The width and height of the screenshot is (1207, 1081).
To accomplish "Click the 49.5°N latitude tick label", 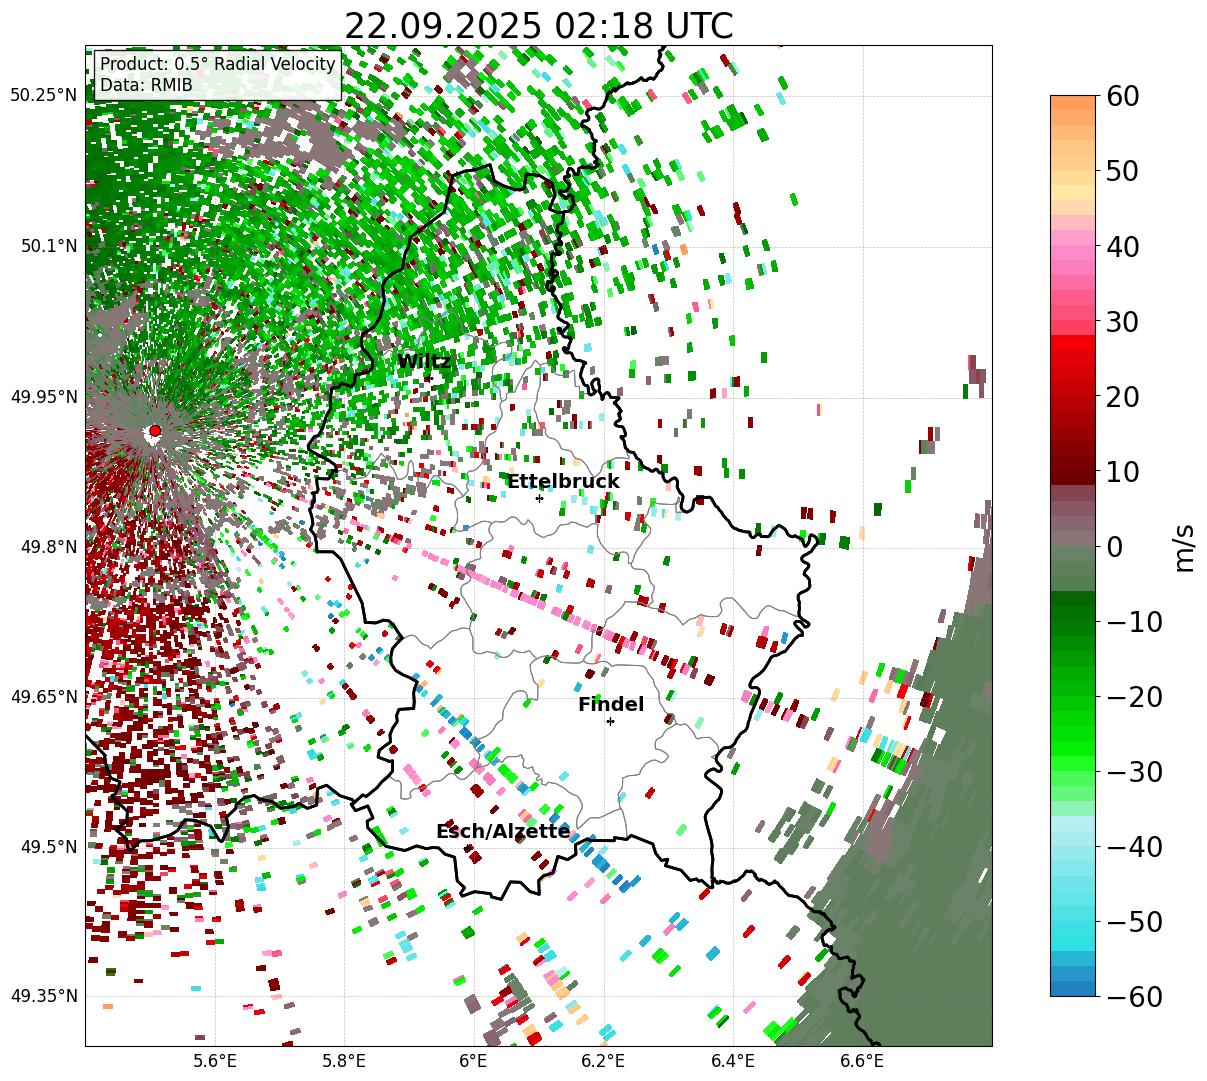I will (x=48, y=847).
